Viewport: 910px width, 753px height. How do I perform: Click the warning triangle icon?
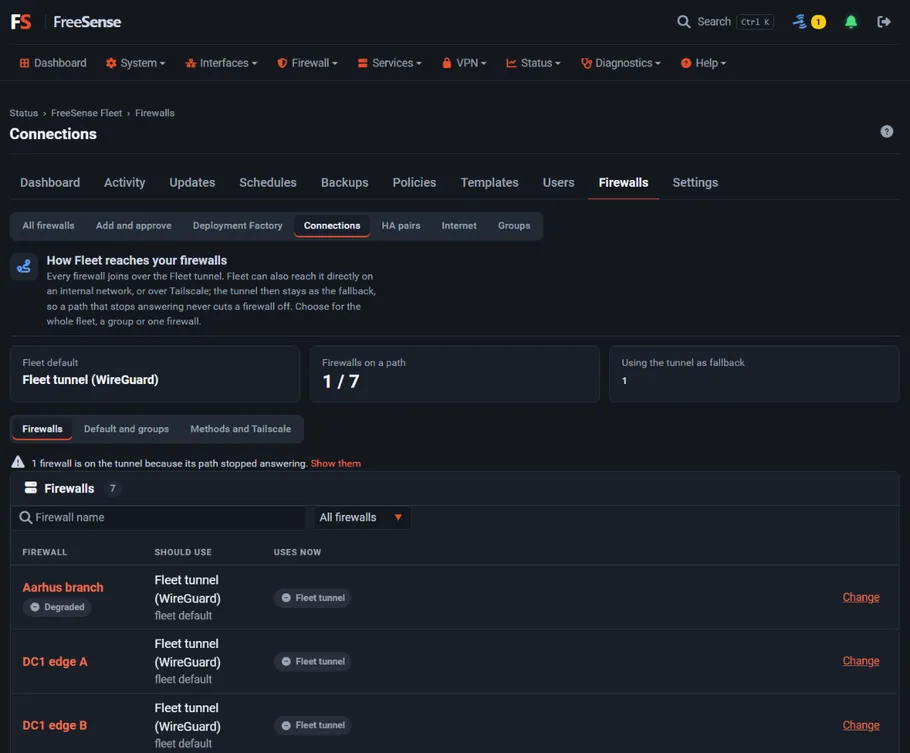click(x=18, y=462)
